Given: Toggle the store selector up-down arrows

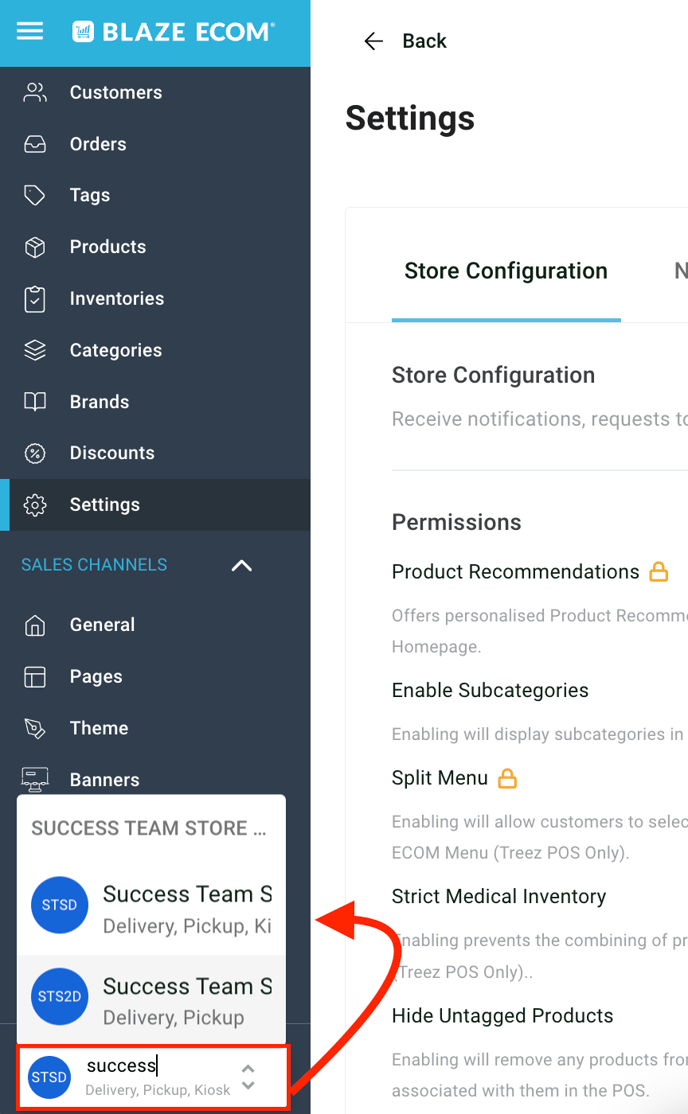Looking at the screenshot, I should click(x=248, y=1077).
